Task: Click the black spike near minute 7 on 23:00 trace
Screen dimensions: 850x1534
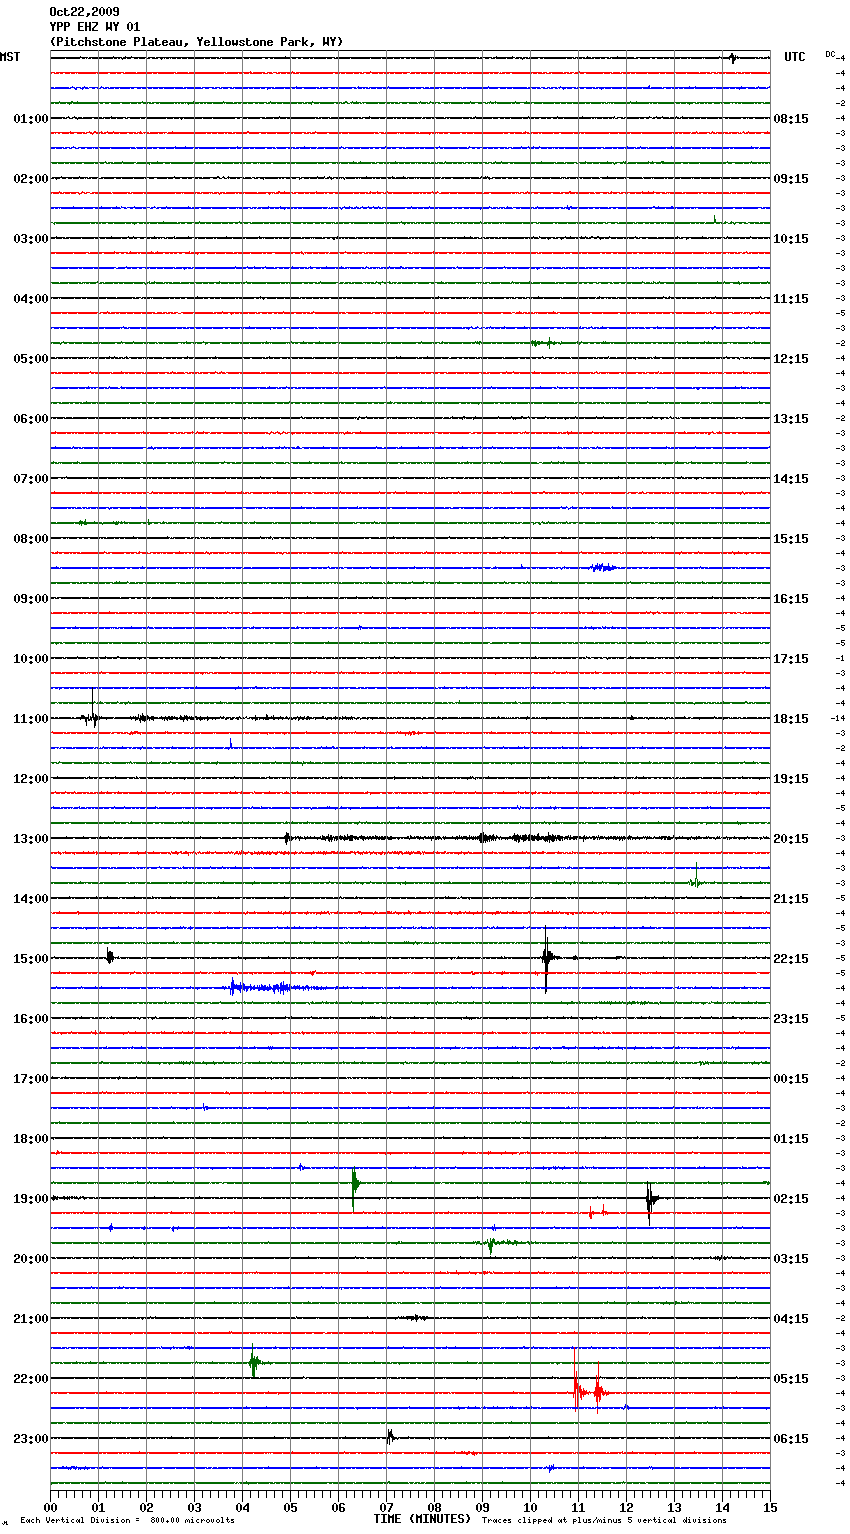Action: click(390, 1437)
